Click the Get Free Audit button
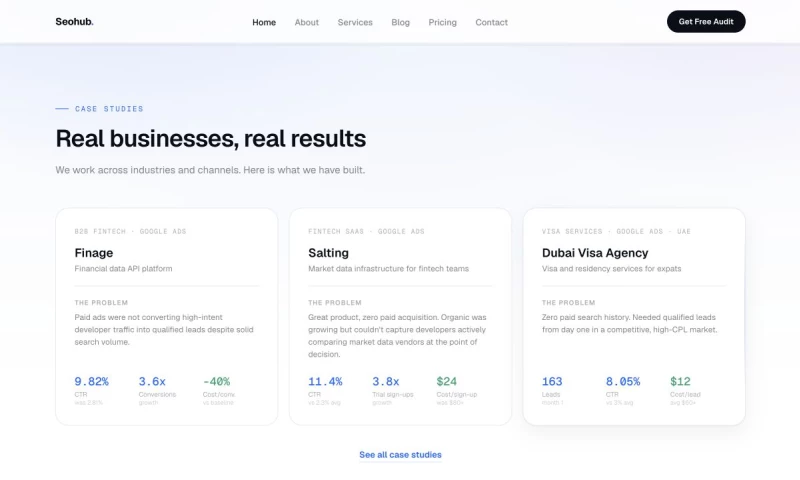 [706, 21]
